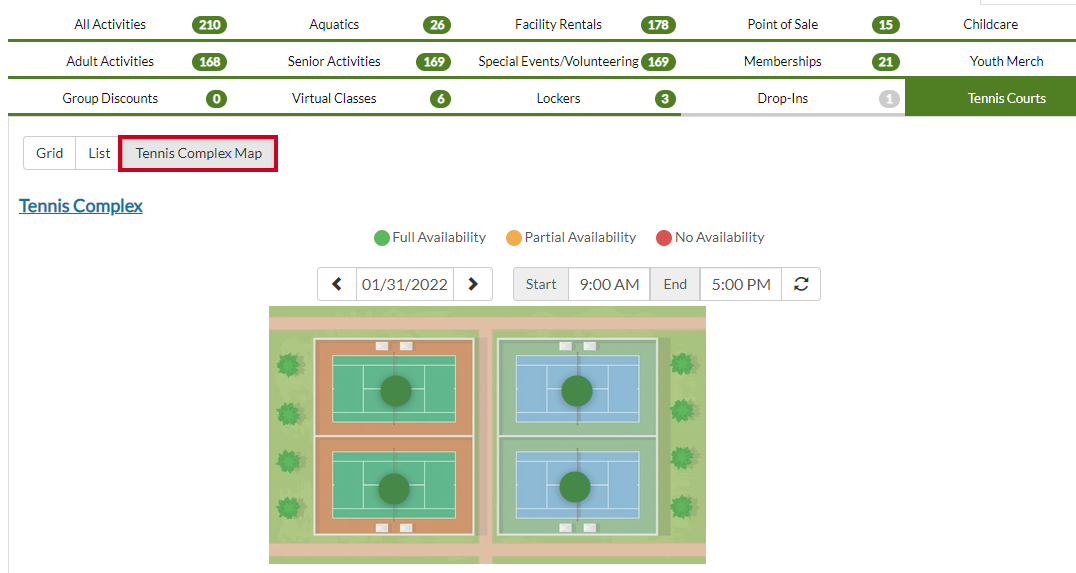Open the Drop-Ins category
Viewport: 1076px width, 573px height.
pos(782,99)
